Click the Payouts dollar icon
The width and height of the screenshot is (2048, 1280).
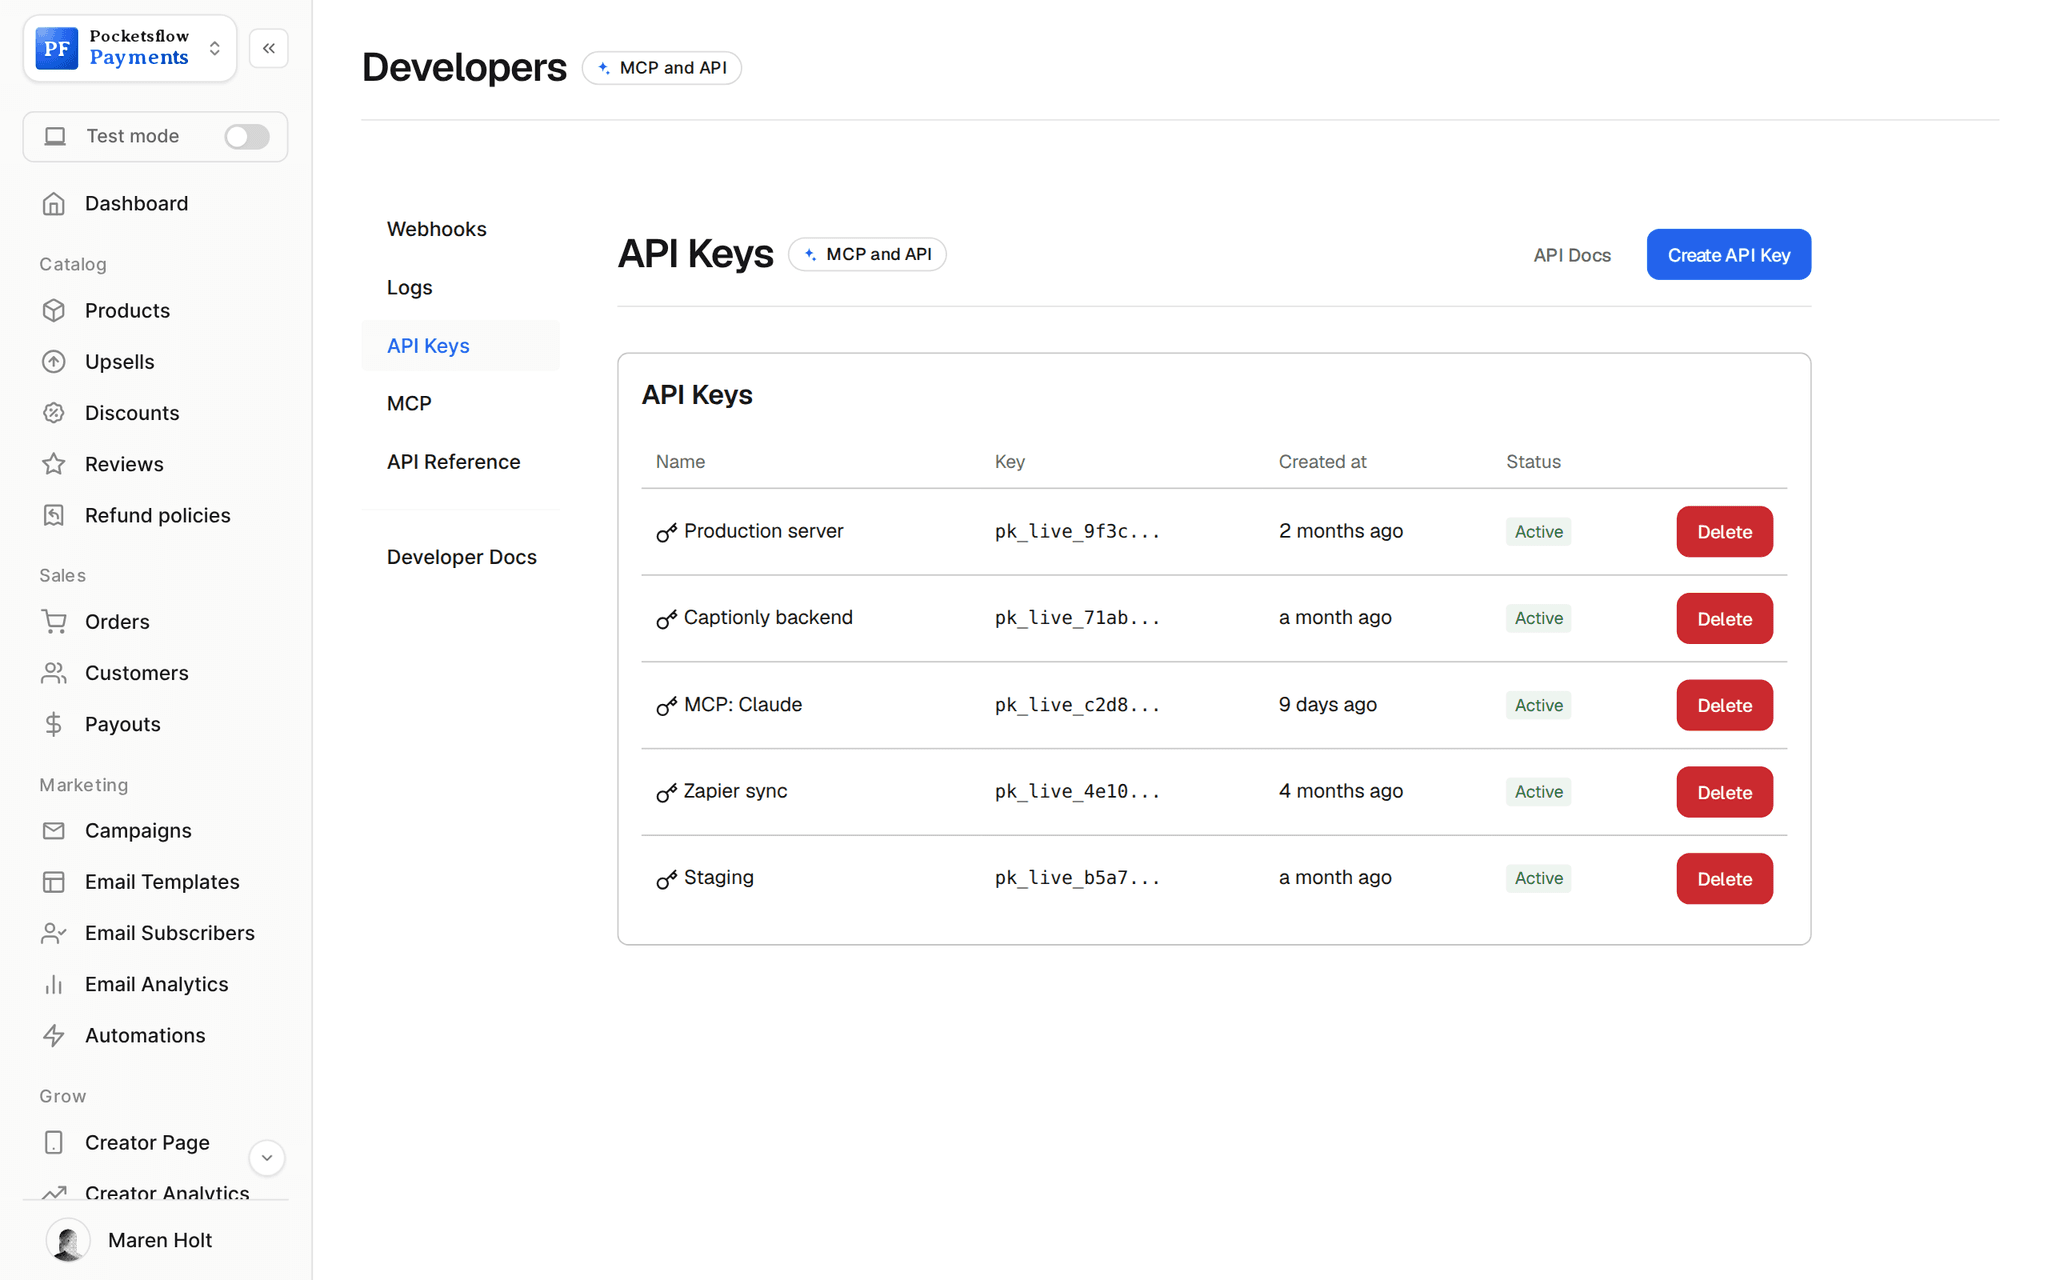tap(54, 724)
